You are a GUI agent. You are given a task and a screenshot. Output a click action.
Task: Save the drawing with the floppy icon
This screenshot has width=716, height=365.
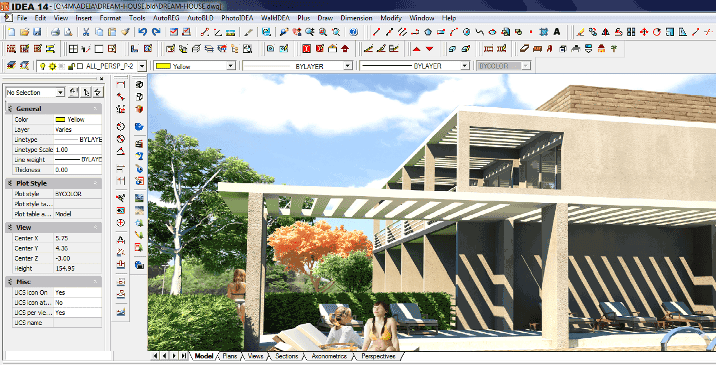[x=37, y=32]
